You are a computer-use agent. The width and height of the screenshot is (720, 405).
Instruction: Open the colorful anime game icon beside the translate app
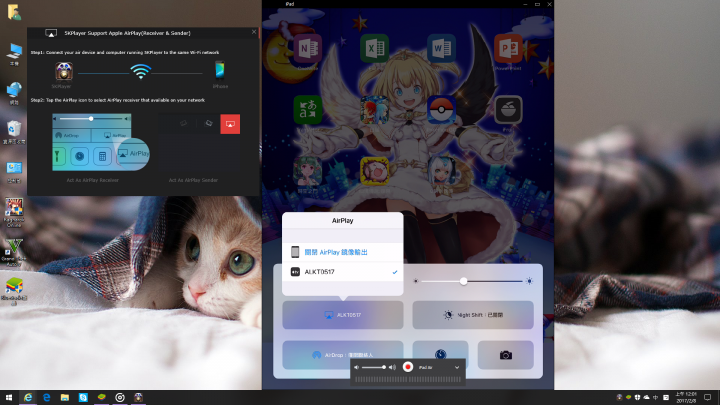coord(374,110)
